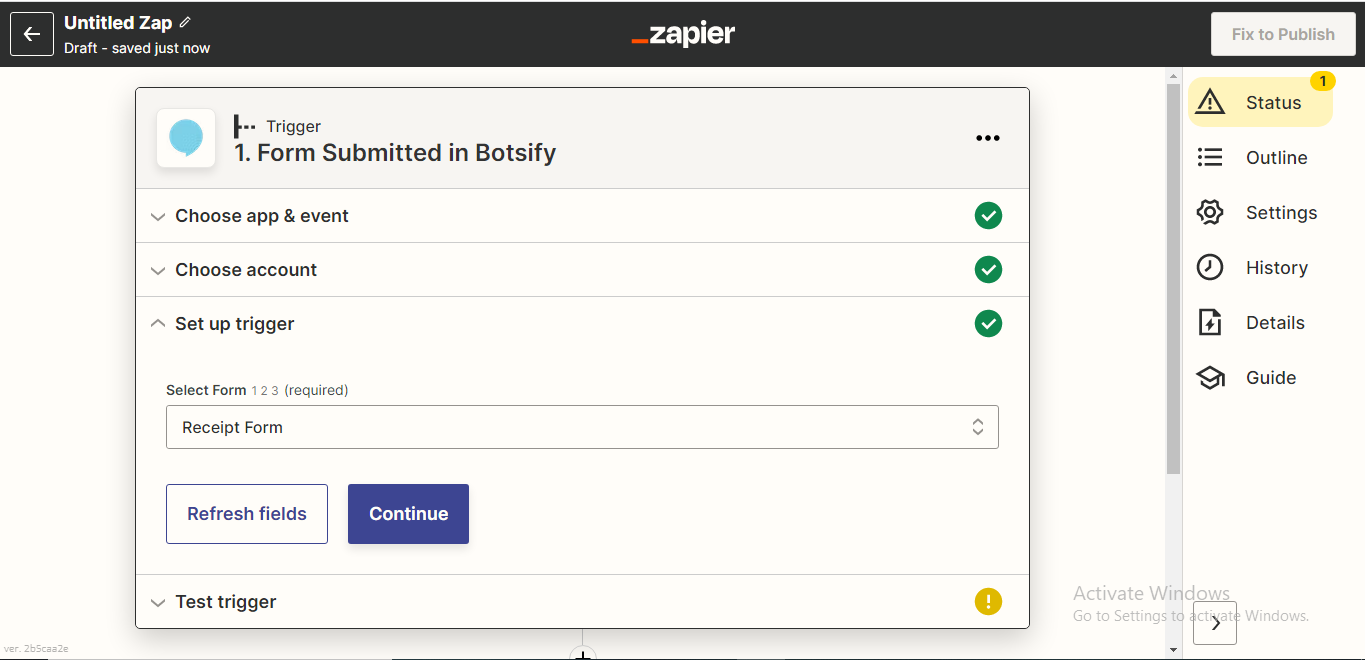
Task: Click the Continue button
Action: 408,514
